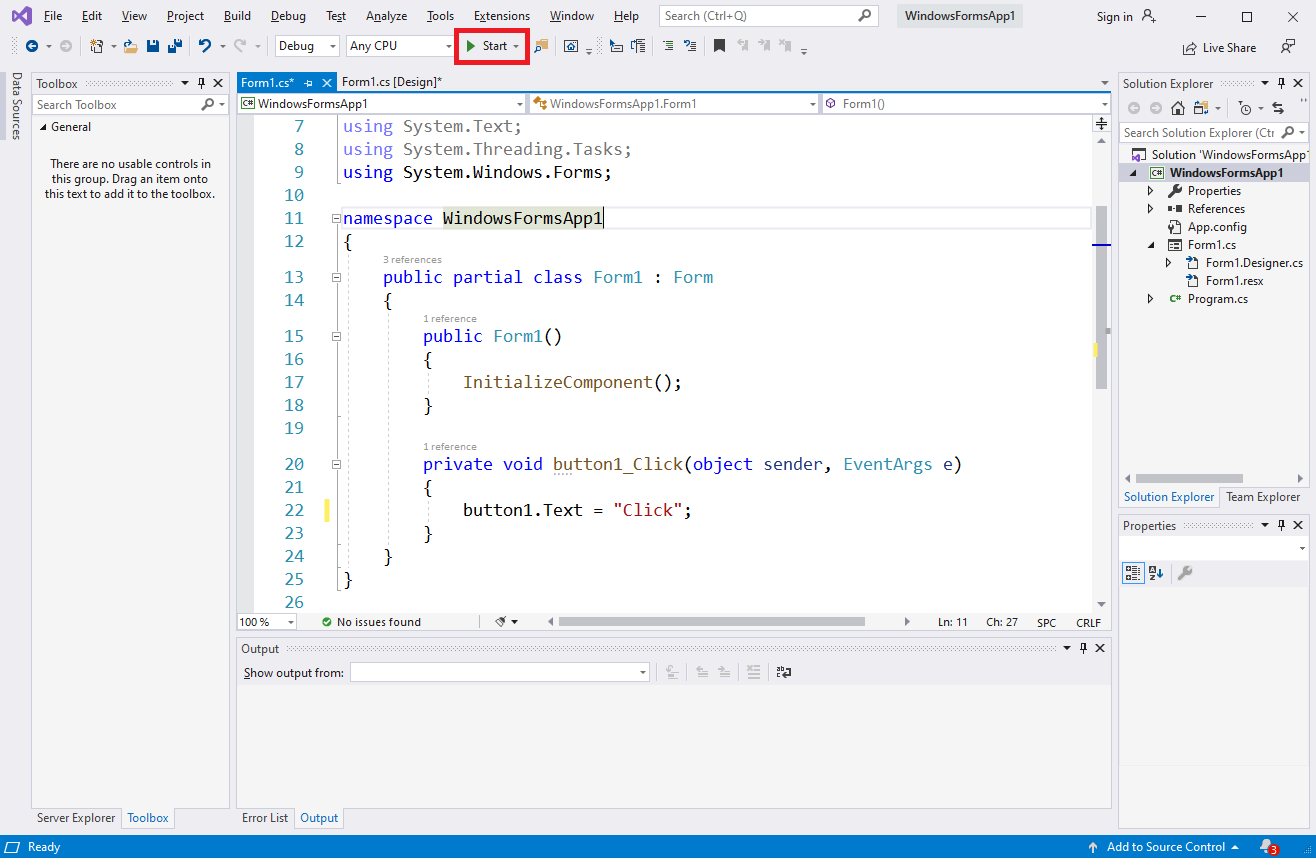Screen dimensions: 1316x858
Task: Click Sync with Active Document icon
Action: click(x=1278, y=108)
